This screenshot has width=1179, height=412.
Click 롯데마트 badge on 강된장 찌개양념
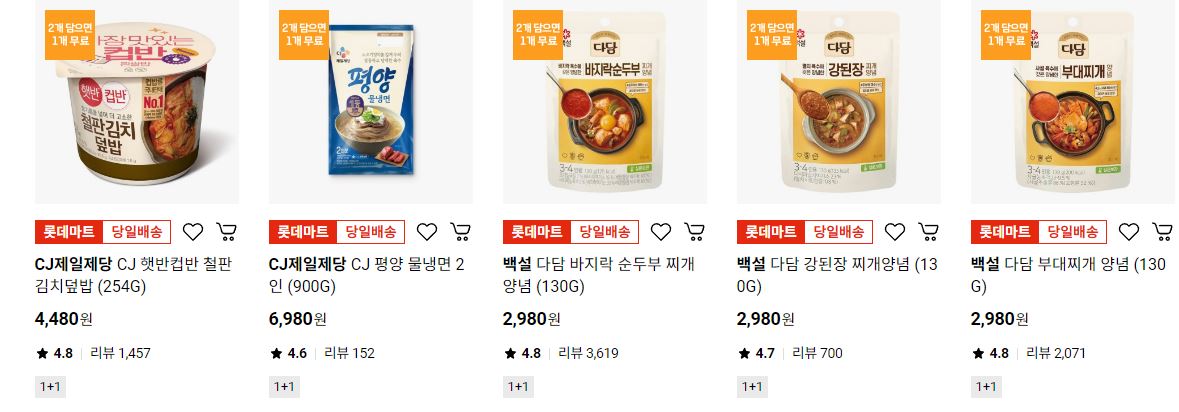pyautogui.click(x=771, y=232)
